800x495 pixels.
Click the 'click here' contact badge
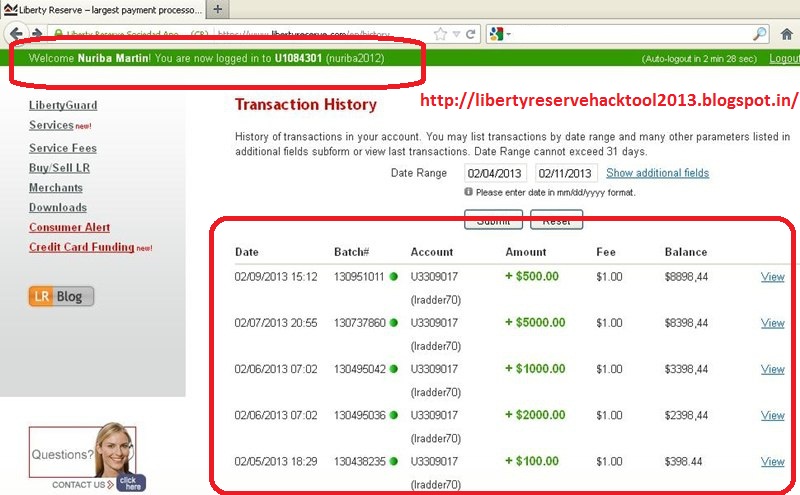(x=131, y=483)
